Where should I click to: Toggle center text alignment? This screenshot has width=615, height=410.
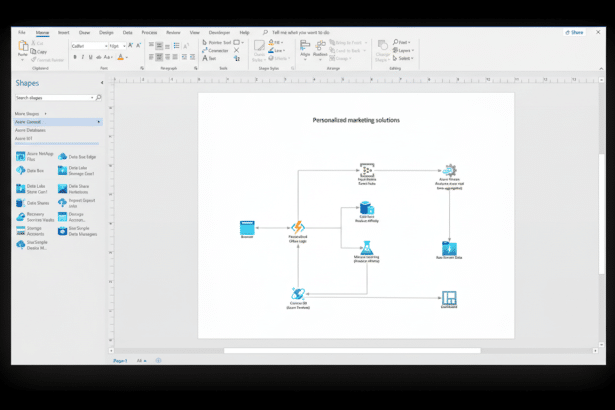159,57
